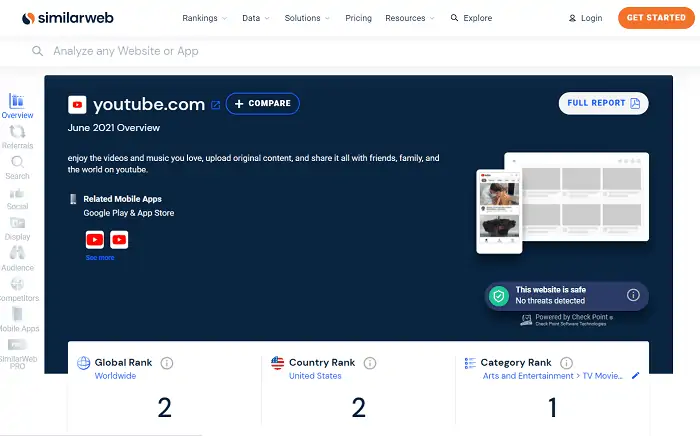Open the Explore menu item
The height and width of the screenshot is (436, 700).
pos(471,18)
